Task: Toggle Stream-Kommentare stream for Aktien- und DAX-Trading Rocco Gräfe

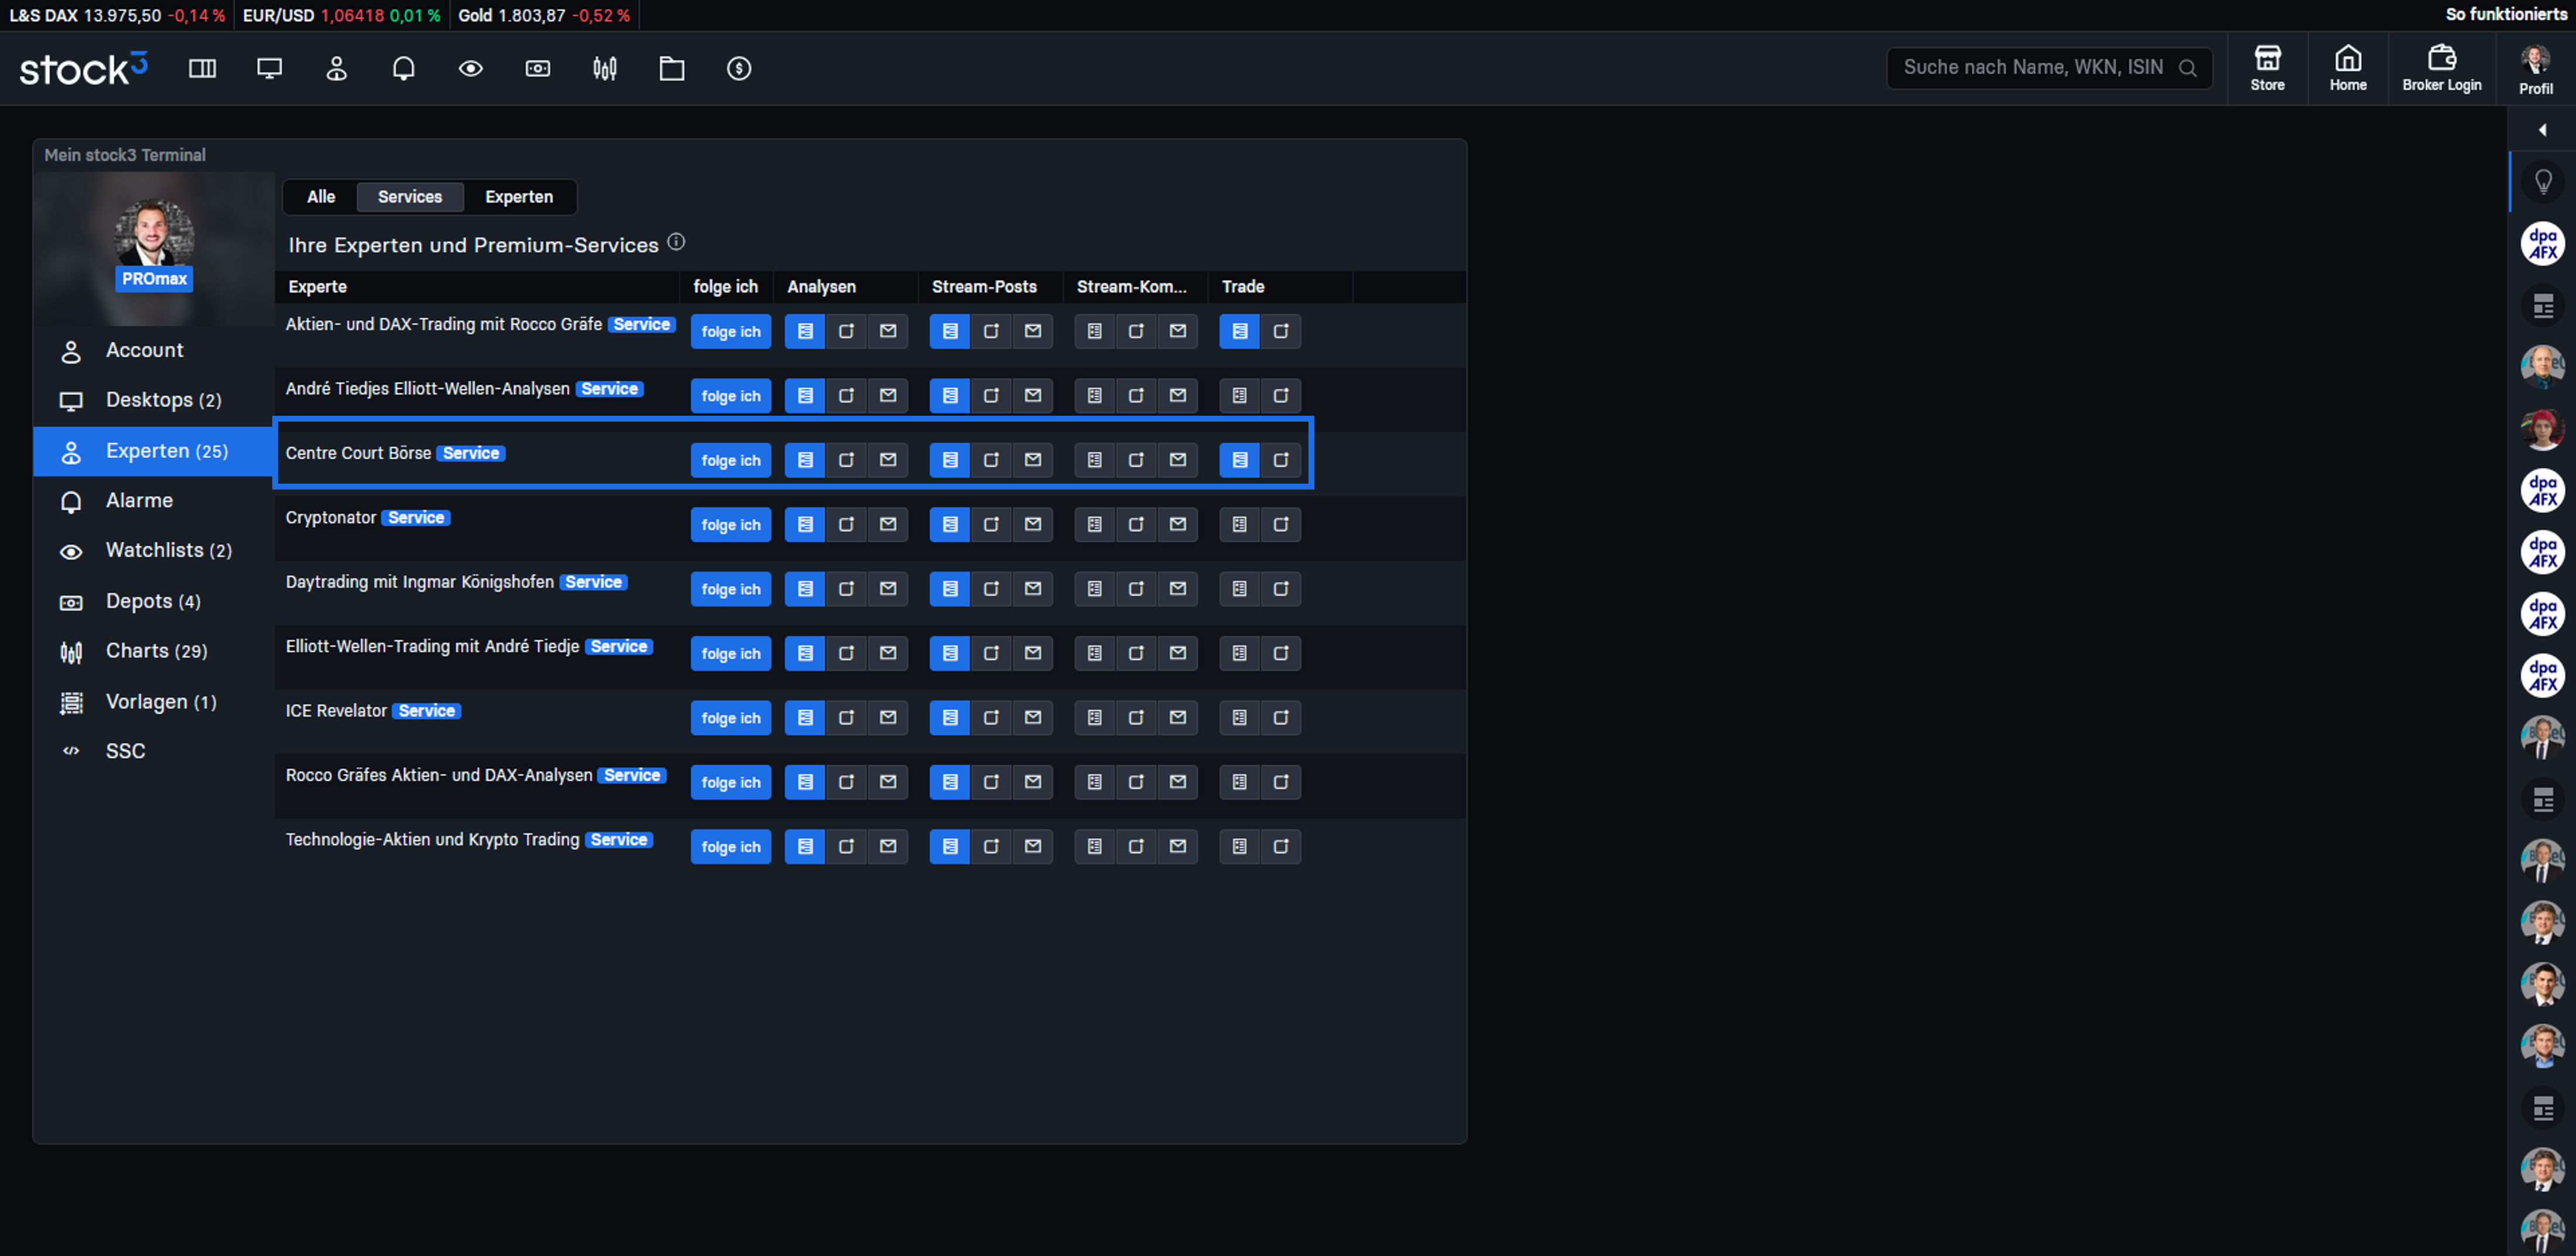Action: pos(1095,331)
